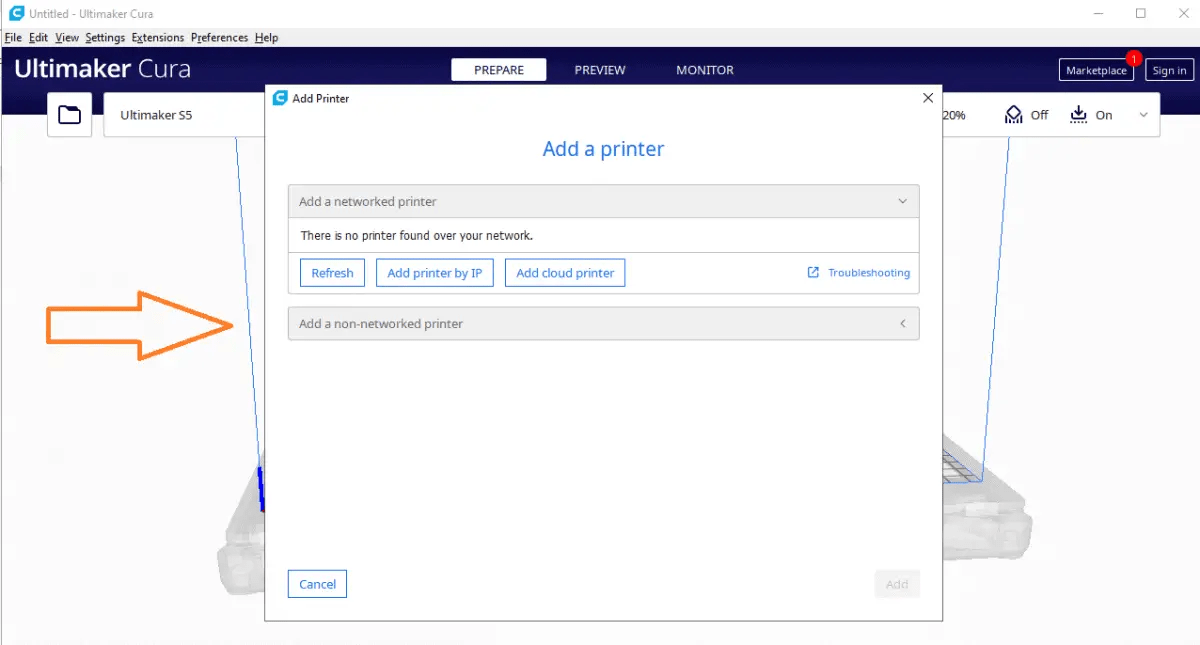Click Cancel in the Add Printer dialog
1200x645 pixels.
[317, 584]
